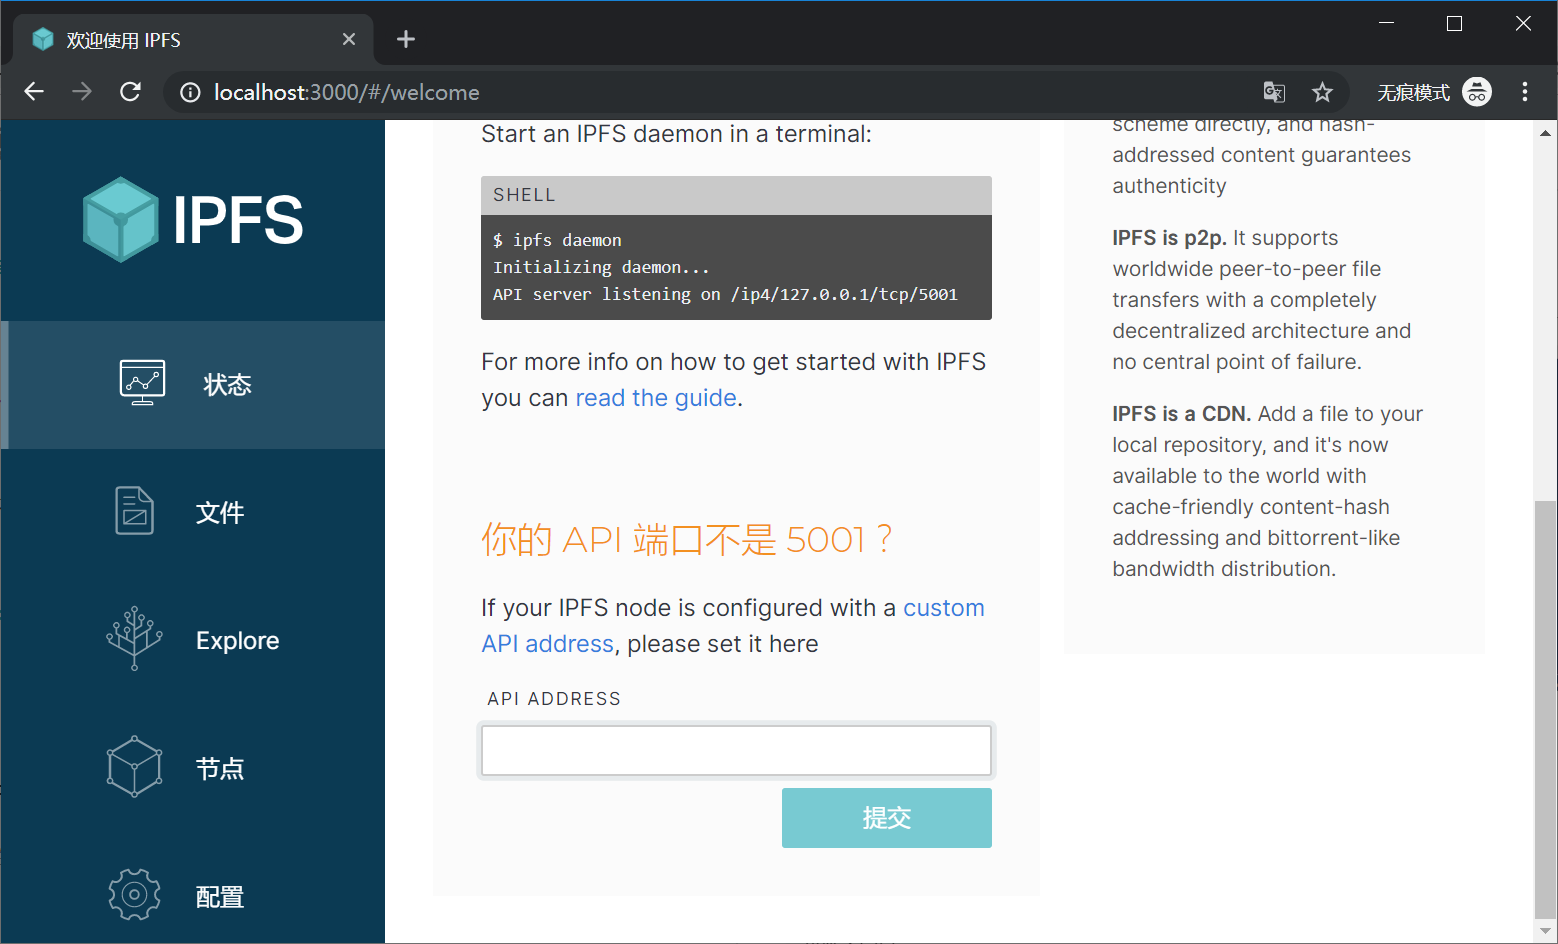Open a new tab with plus button
The image size is (1558, 944).
click(405, 39)
